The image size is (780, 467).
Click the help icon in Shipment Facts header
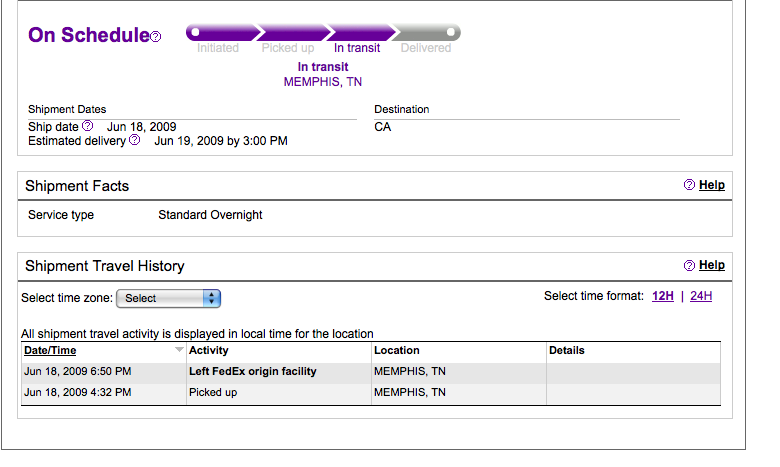pyautogui.click(x=689, y=185)
